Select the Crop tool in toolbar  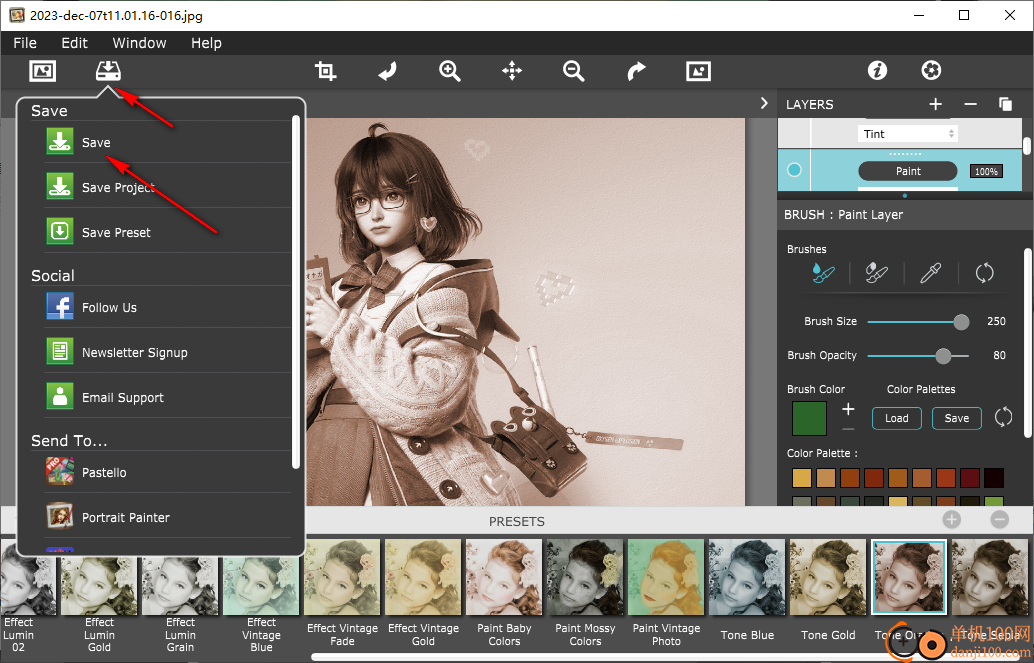pyautogui.click(x=325, y=71)
